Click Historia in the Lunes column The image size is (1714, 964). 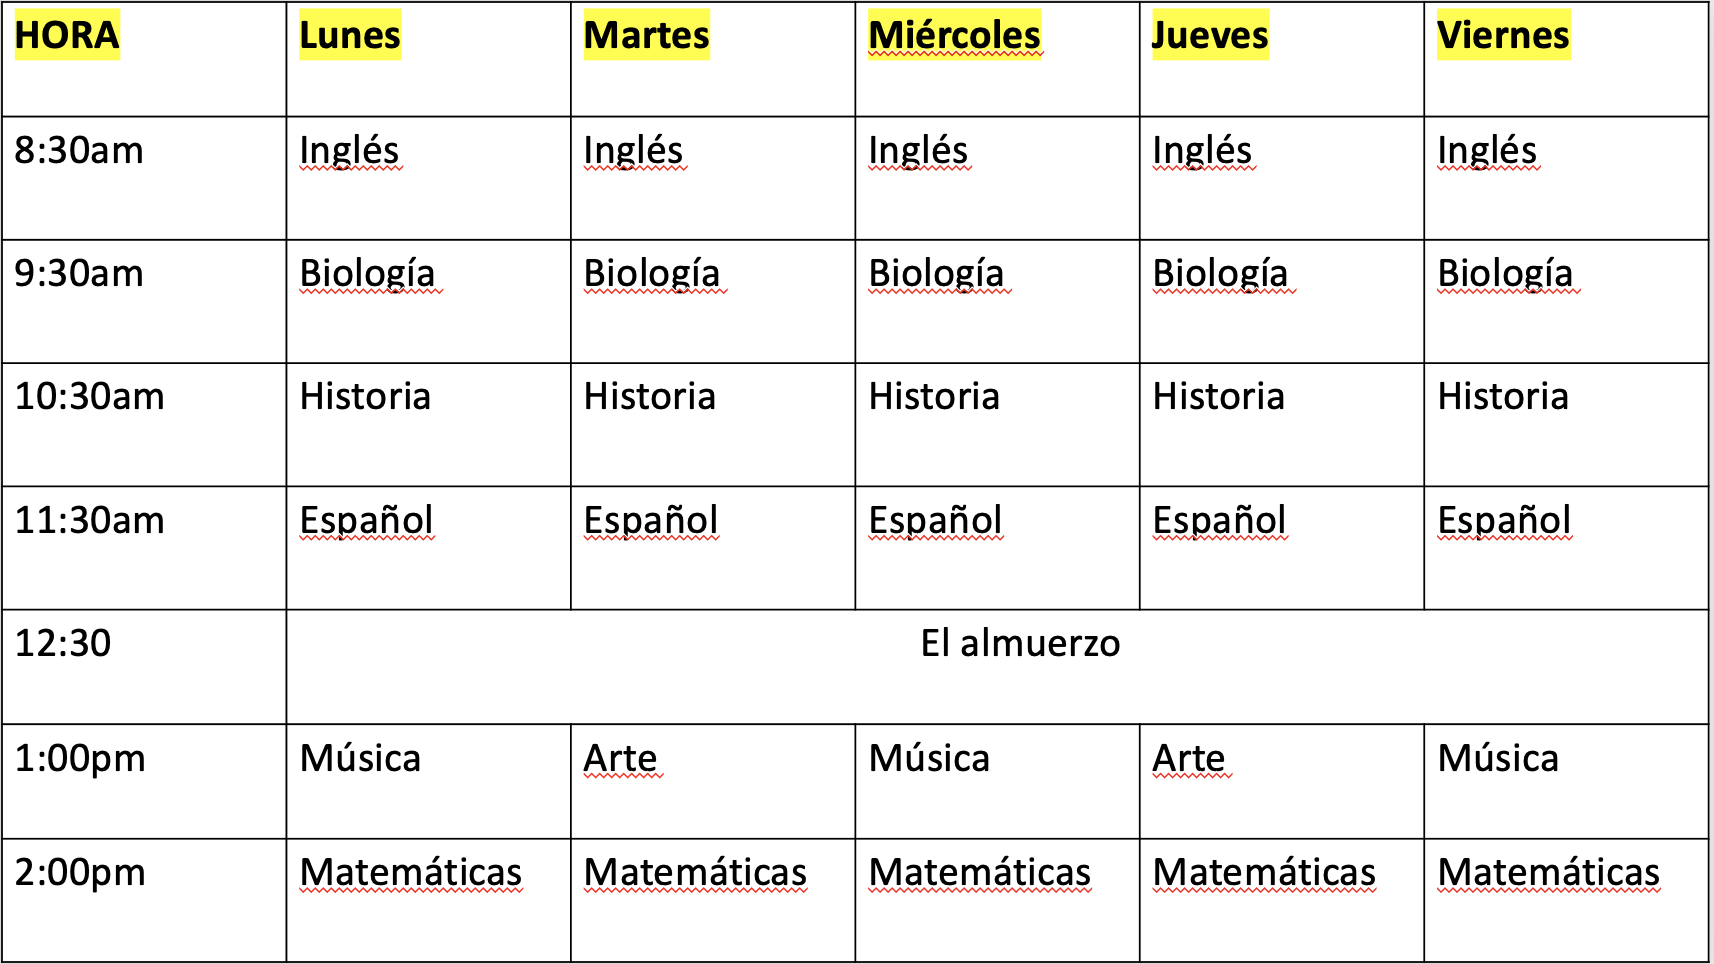pos(365,397)
